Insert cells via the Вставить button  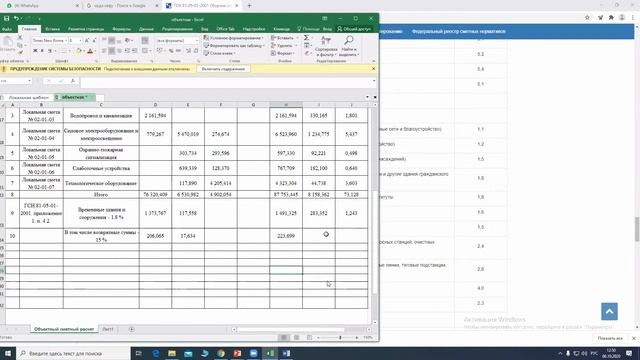(284, 38)
